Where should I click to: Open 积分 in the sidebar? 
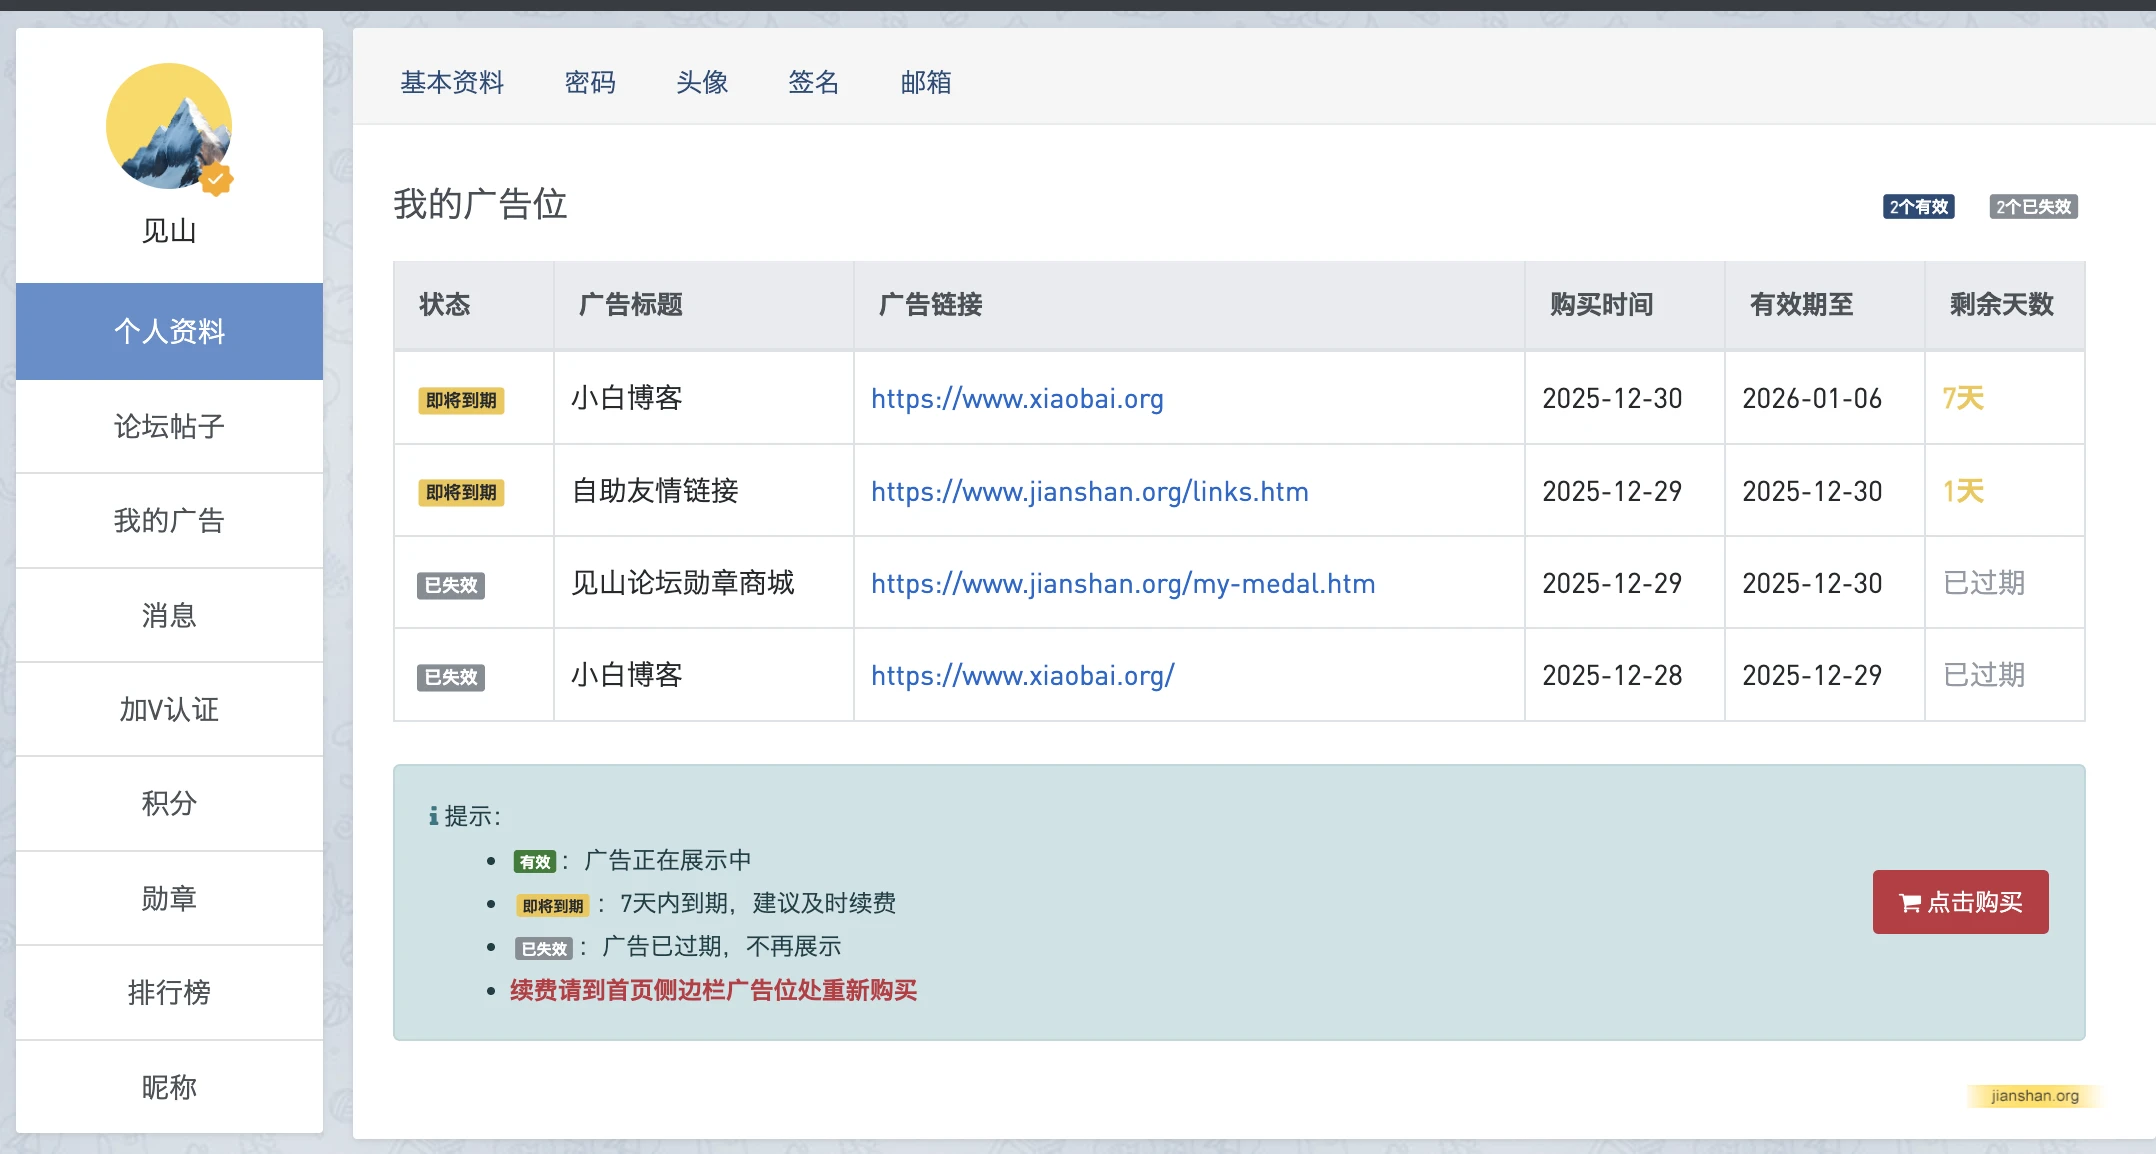coord(169,803)
